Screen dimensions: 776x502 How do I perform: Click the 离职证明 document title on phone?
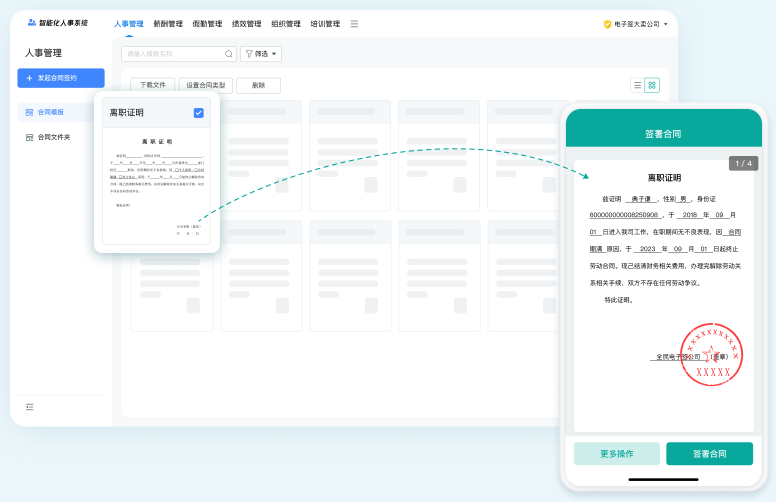coord(664,178)
